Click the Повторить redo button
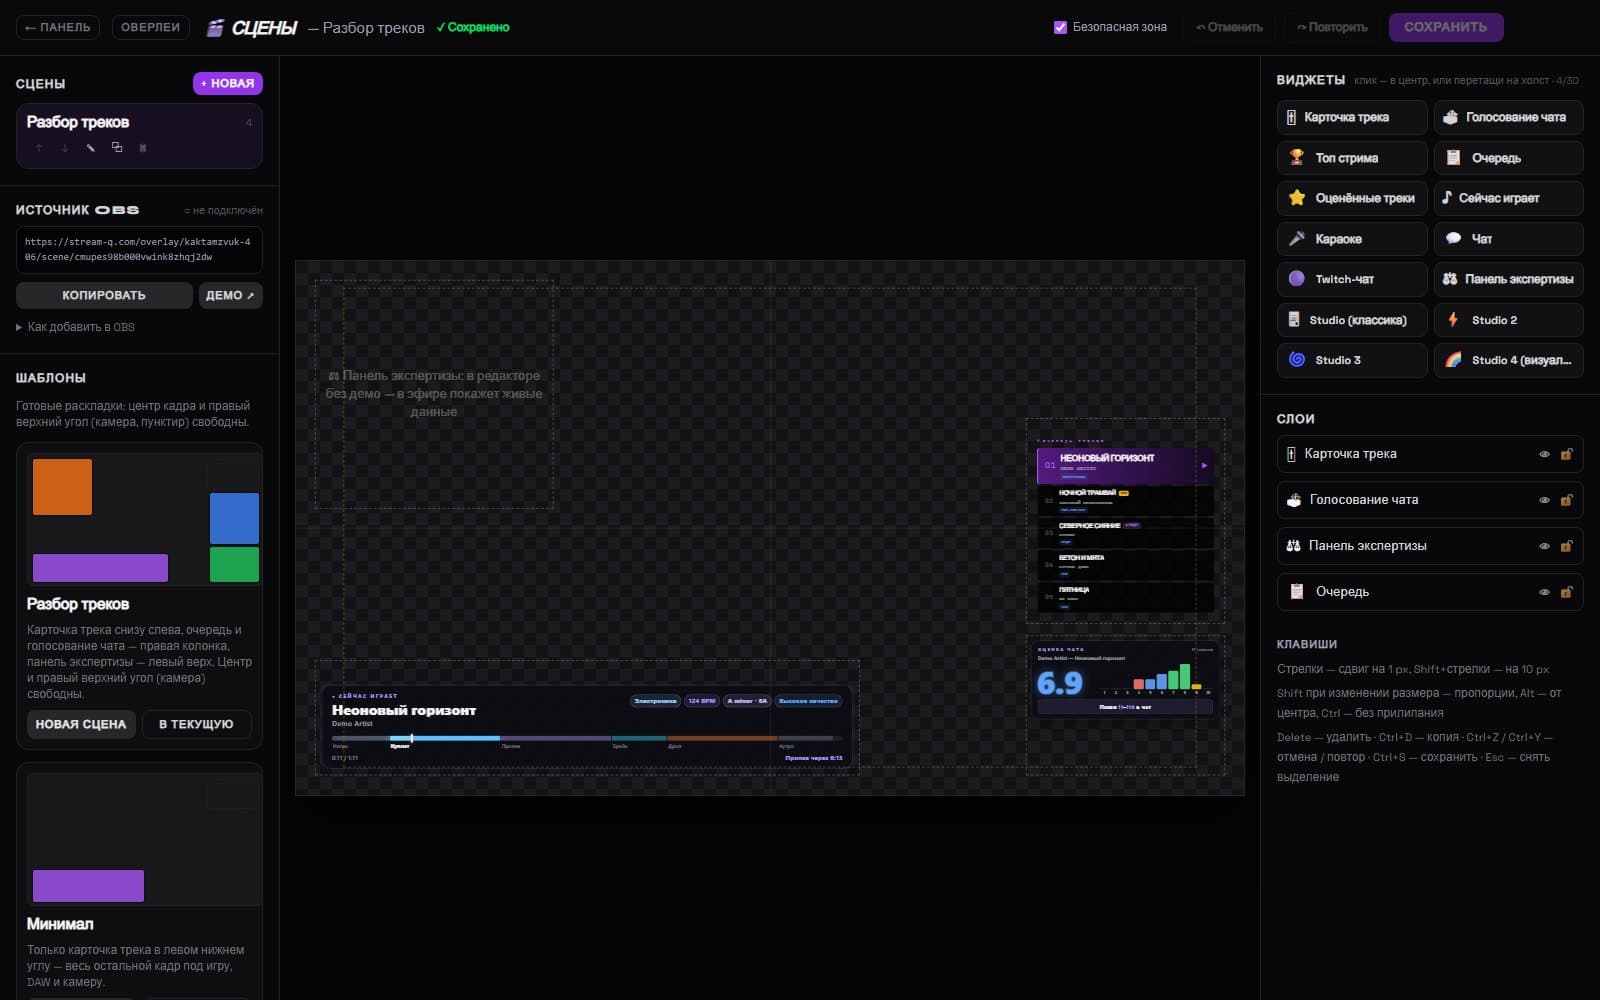This screenshot has height=1000, width=1600. click(1332, 27)
